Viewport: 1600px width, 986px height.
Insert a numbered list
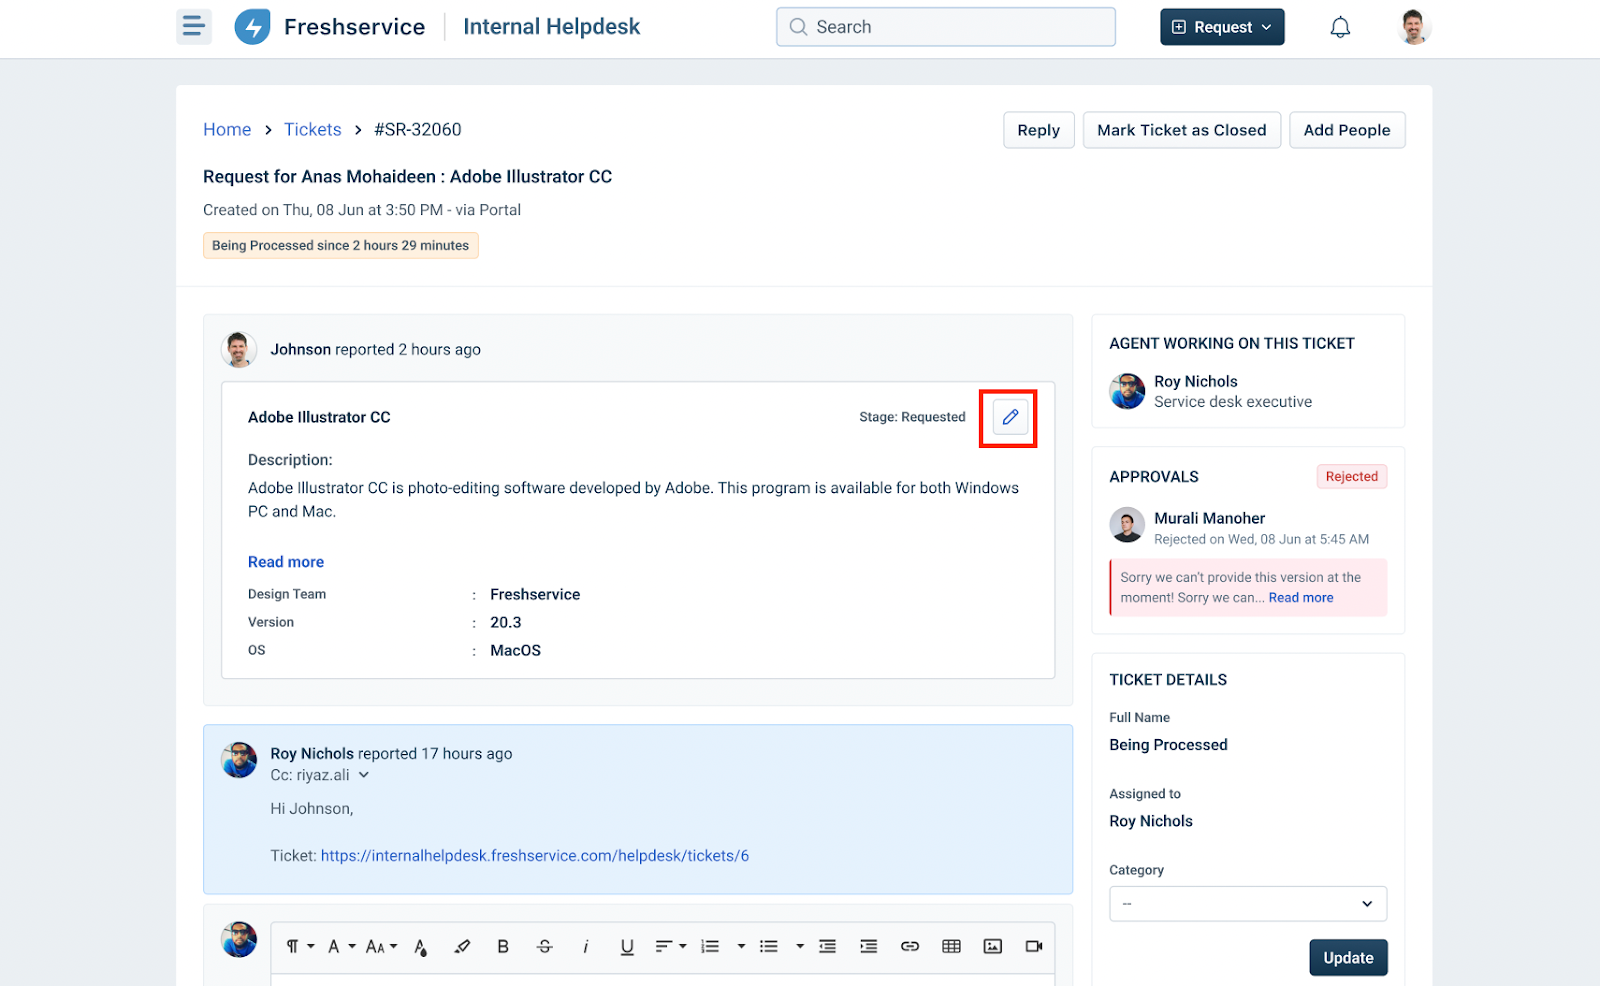tap(710, 946)
